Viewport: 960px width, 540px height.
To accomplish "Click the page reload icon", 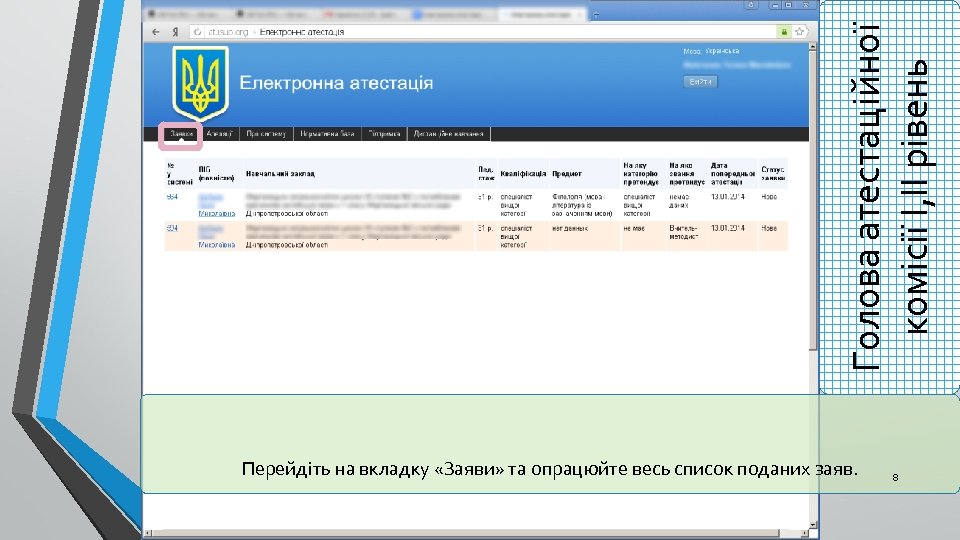I will (197, 32).
